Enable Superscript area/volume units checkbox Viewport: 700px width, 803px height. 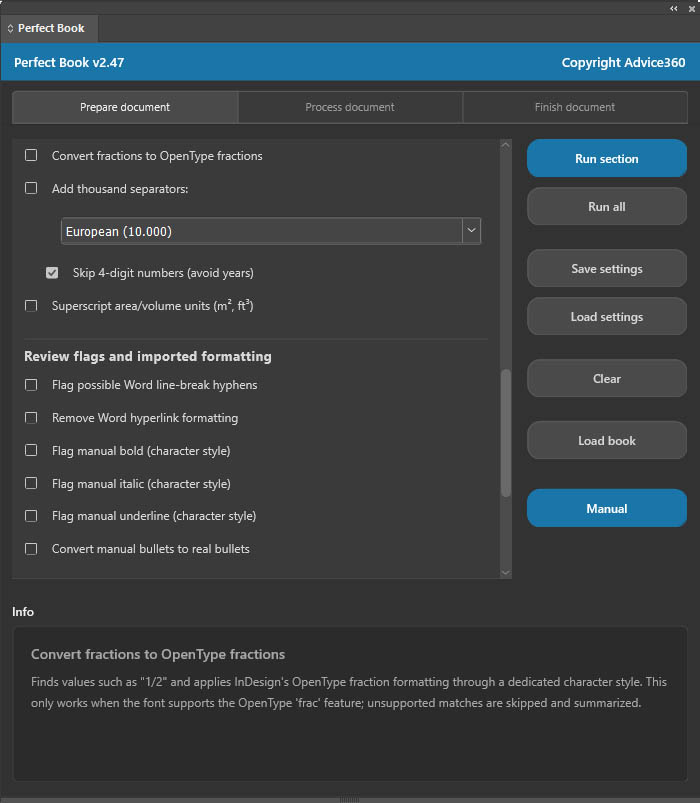[x=31, y=306]
